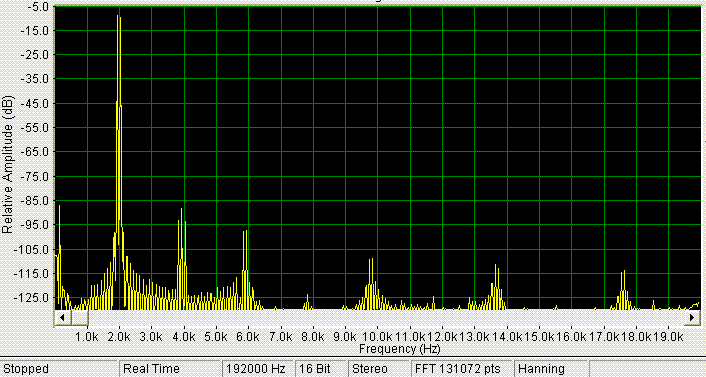Click the spectrum peak between 17.0k and 18.0k
The height and width of the screenshot is (377, 706).
pos(624,271)
